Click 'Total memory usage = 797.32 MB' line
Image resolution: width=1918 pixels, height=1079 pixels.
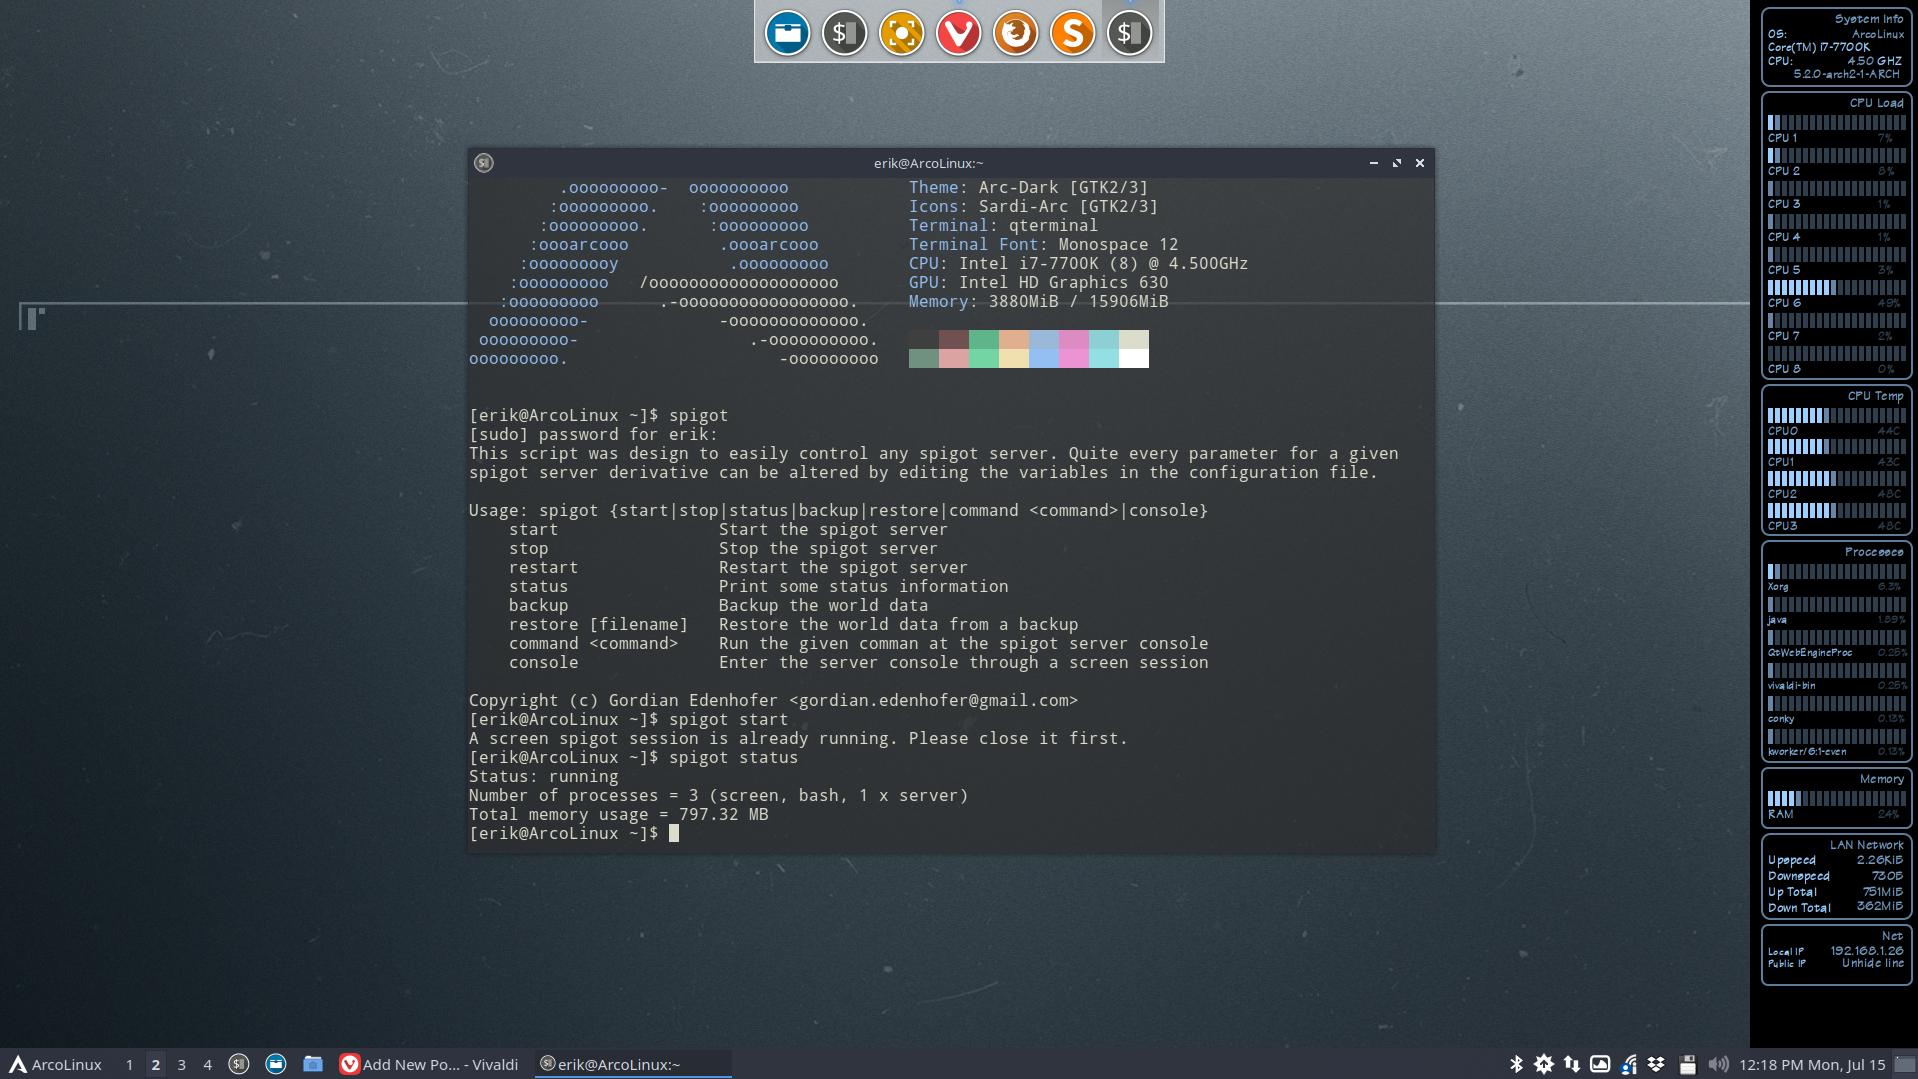click(619, 814)
